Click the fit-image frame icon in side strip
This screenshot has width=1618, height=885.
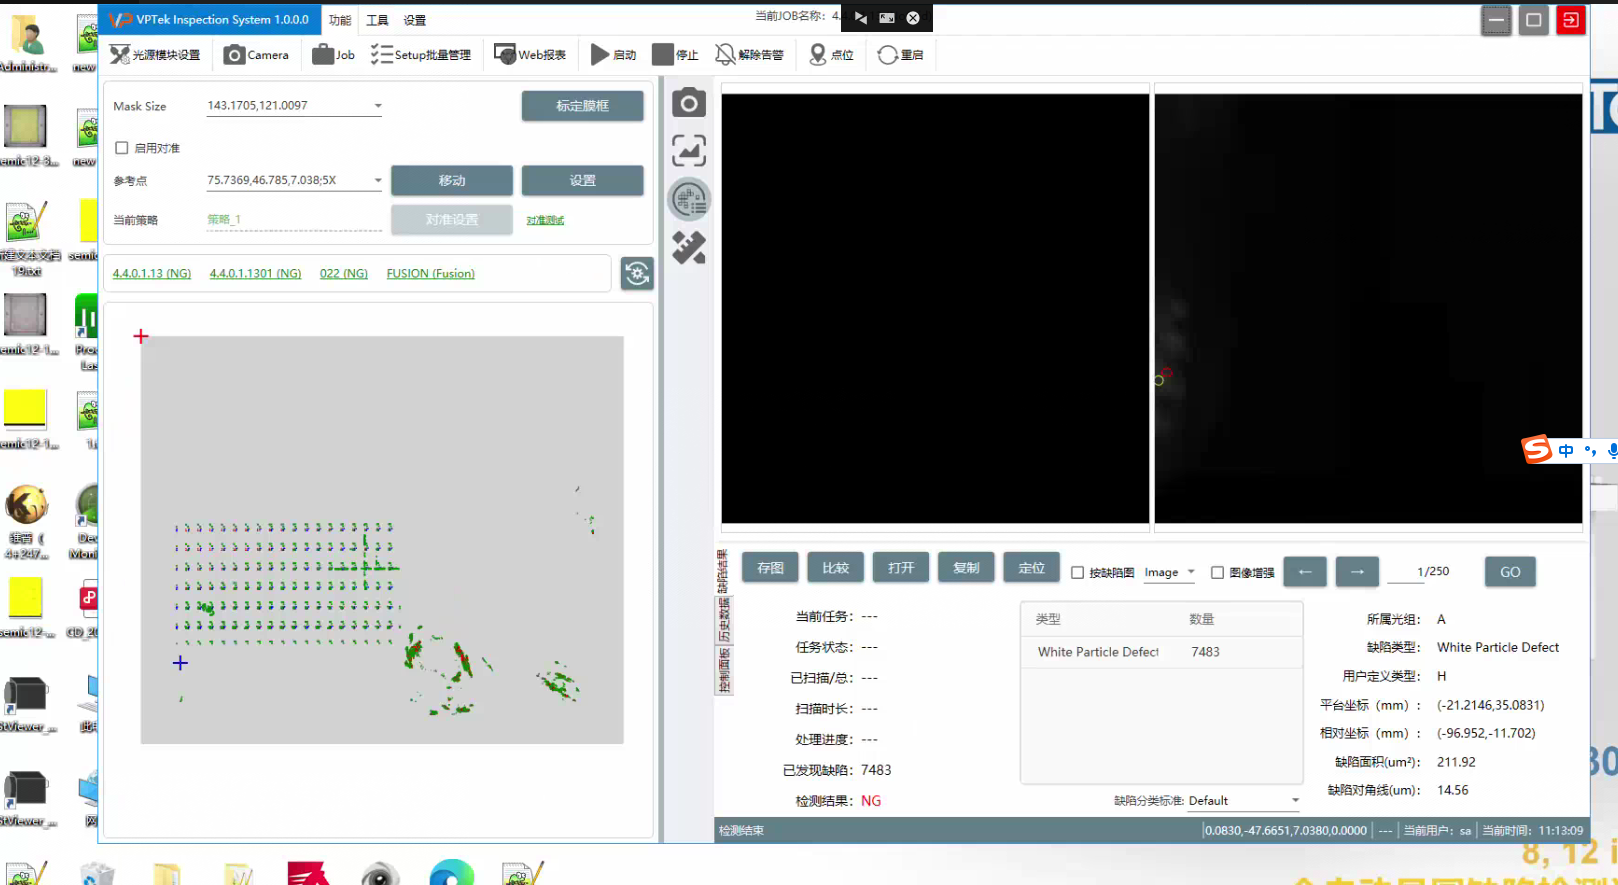tap(688, 150)
